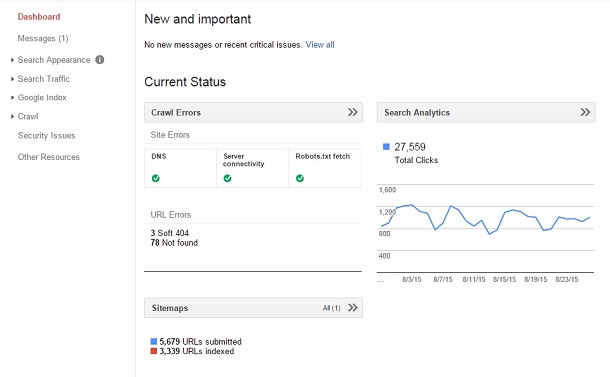Open Other Resources page
The width and height of the screenshot is (610, 377).
[49, 157]
